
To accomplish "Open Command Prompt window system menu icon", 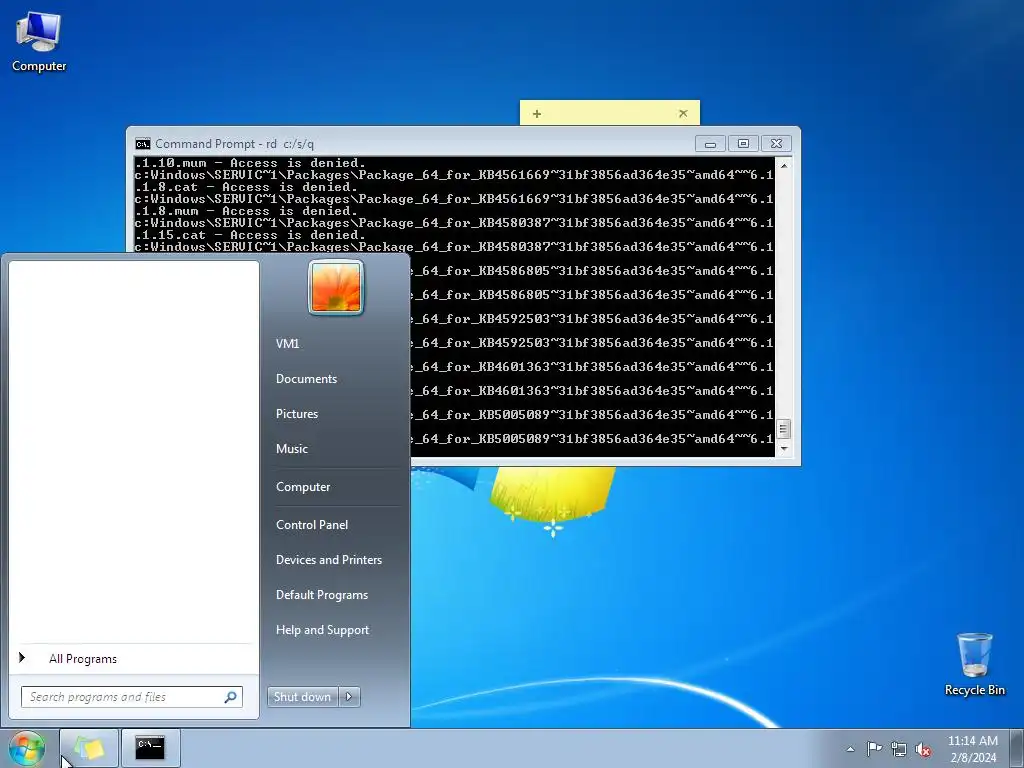I will [x=142, y=144].
